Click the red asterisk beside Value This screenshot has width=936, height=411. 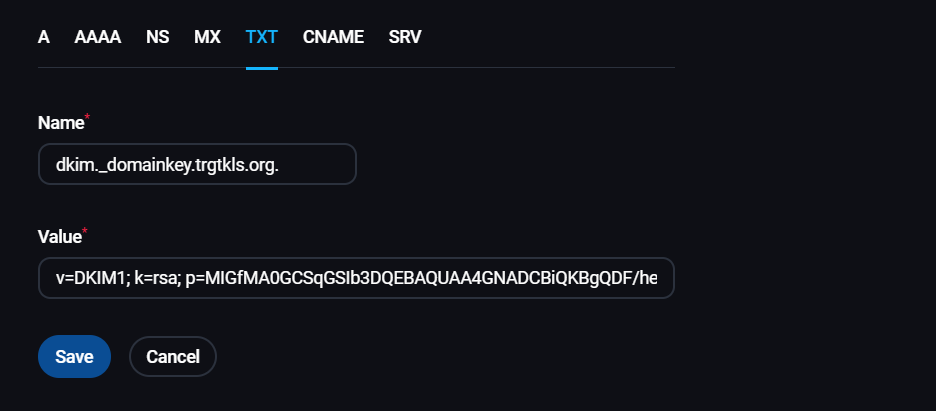[85, 233]
